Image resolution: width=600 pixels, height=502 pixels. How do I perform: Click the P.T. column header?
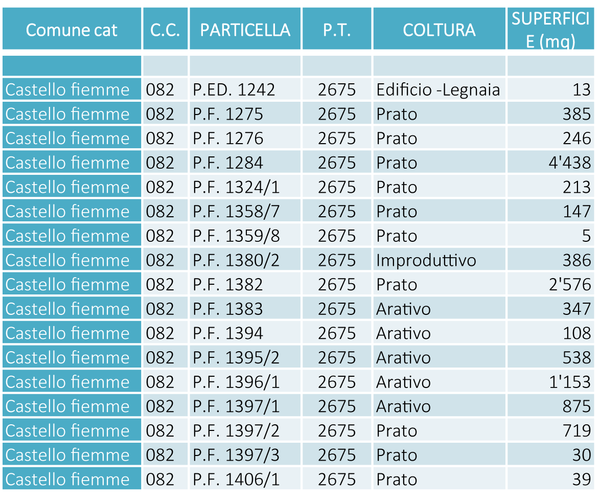click(337, 29)
